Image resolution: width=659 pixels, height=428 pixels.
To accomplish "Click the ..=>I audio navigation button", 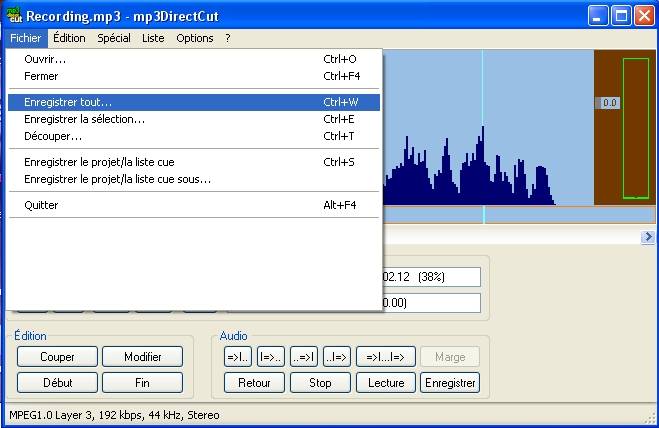I will [304, 357].
